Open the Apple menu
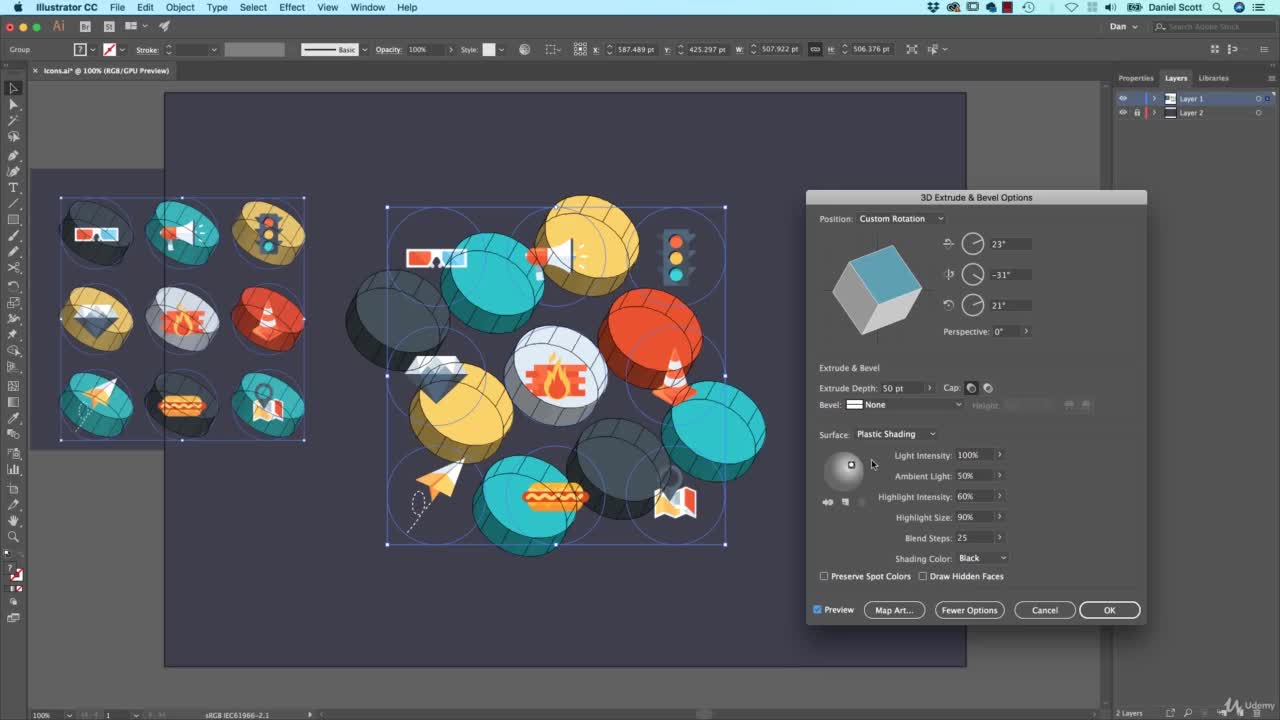Screen dimensions: 1280x720 pyautogui.click(x=18, y=7)
